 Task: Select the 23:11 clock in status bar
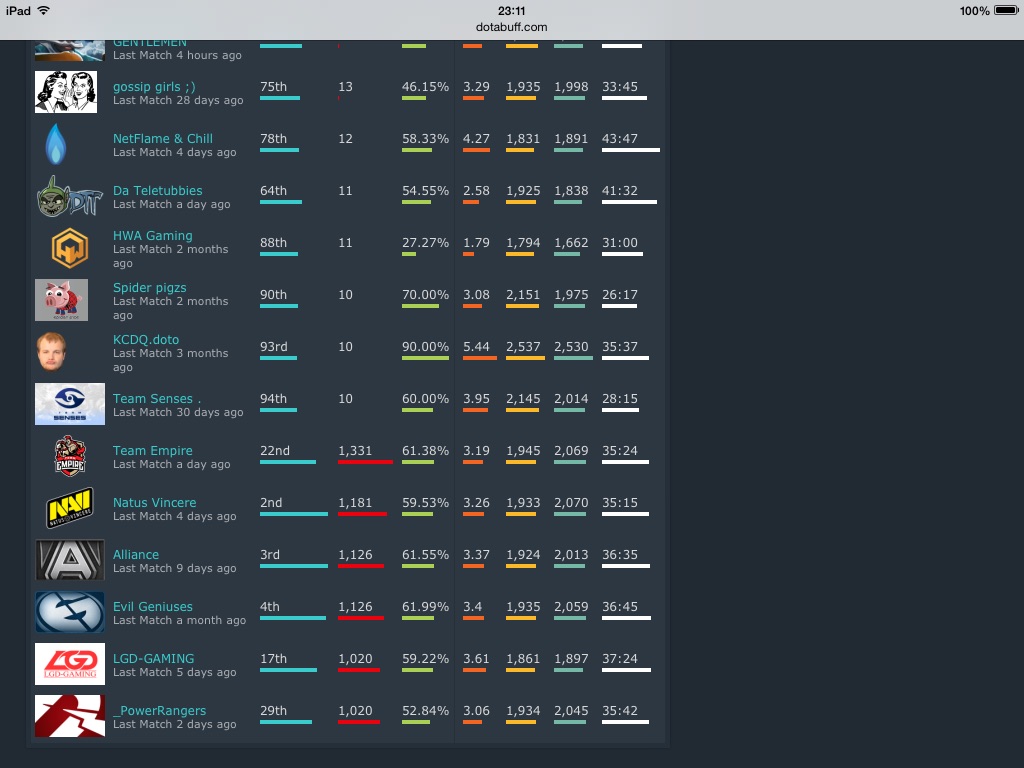pos(511,10)
